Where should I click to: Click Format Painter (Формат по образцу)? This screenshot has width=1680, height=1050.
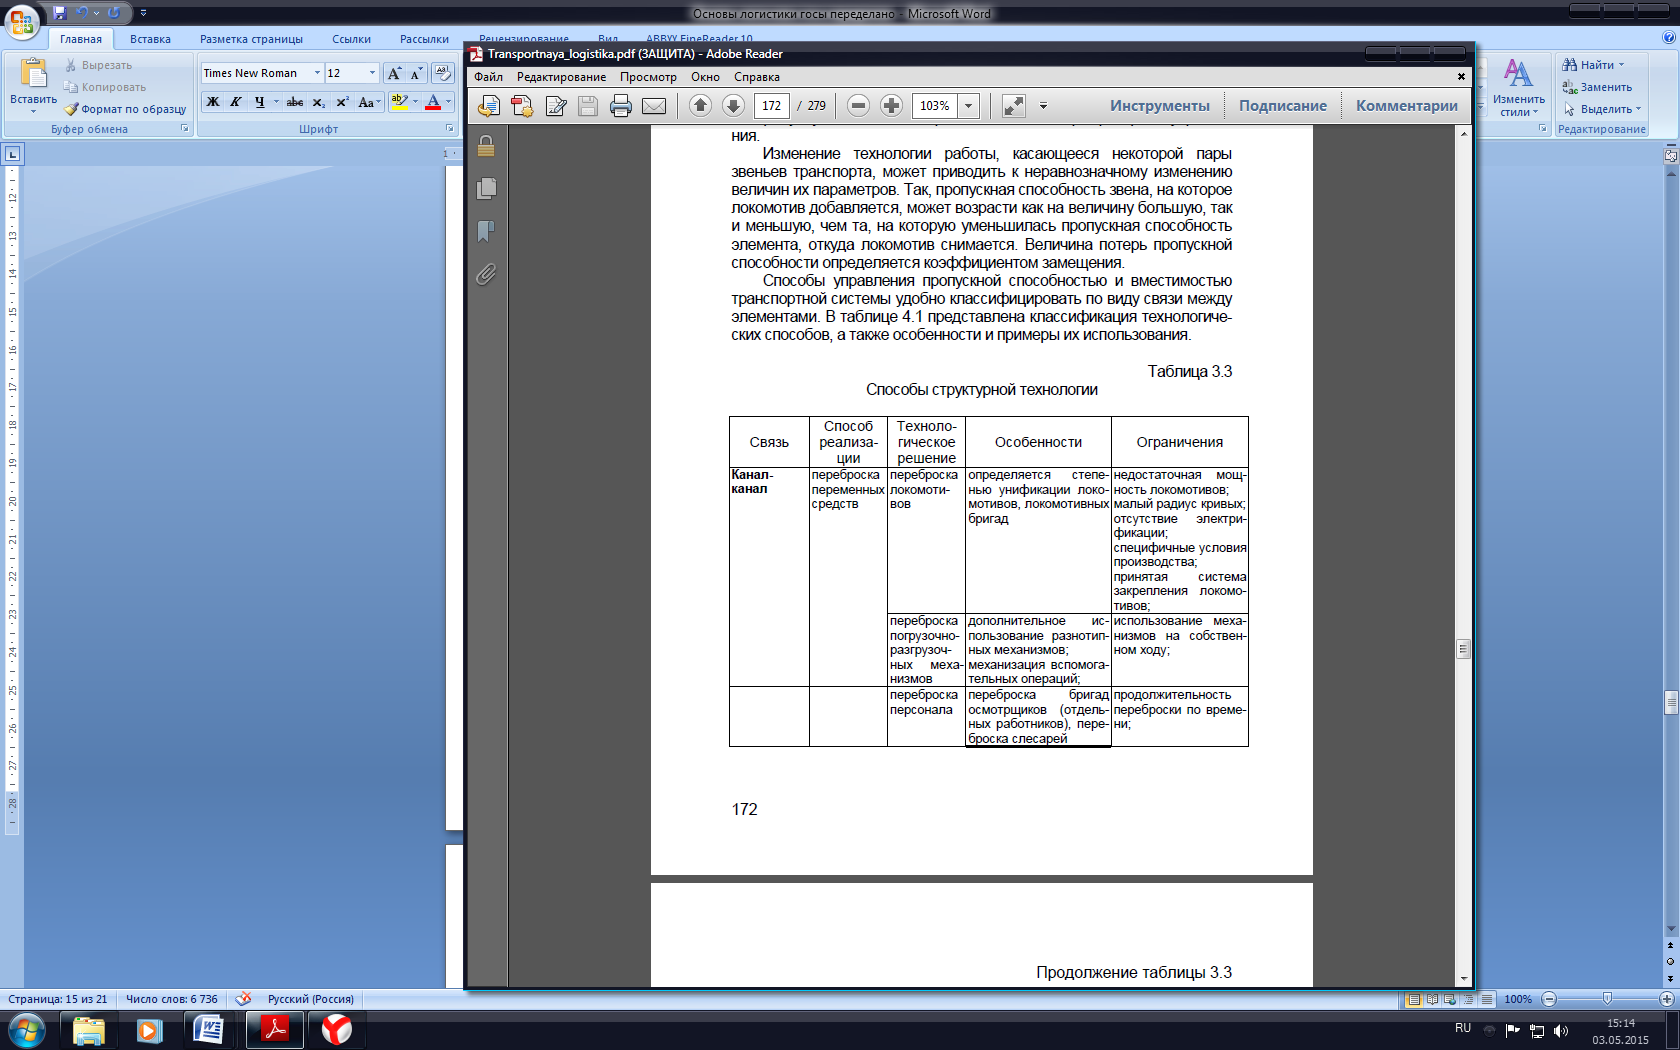click(x=126, y=109)
